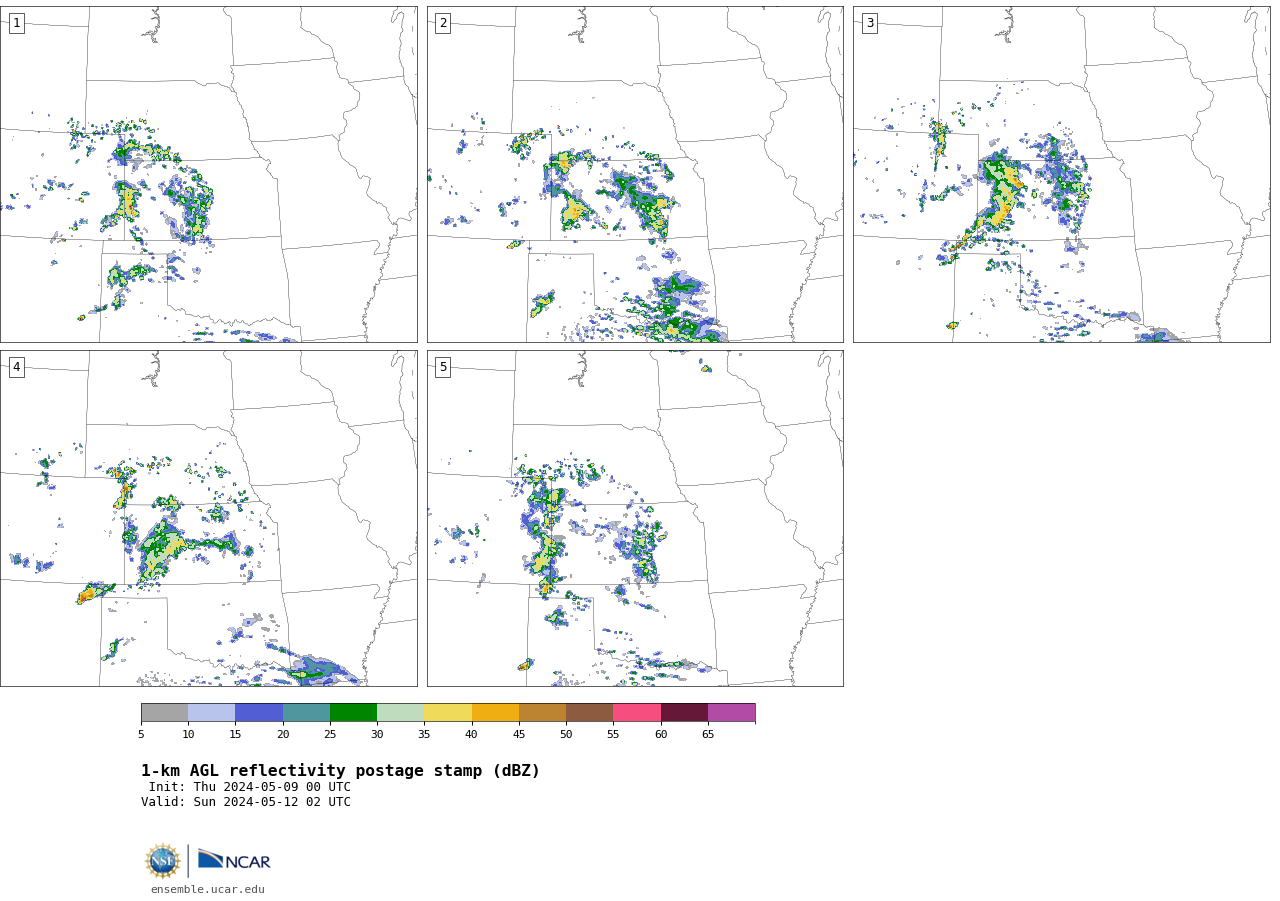Viewport: 1280px width, 901px height.
Task: Click the ensemble.ucar.edu text
Action: click(x=208, y=889)
